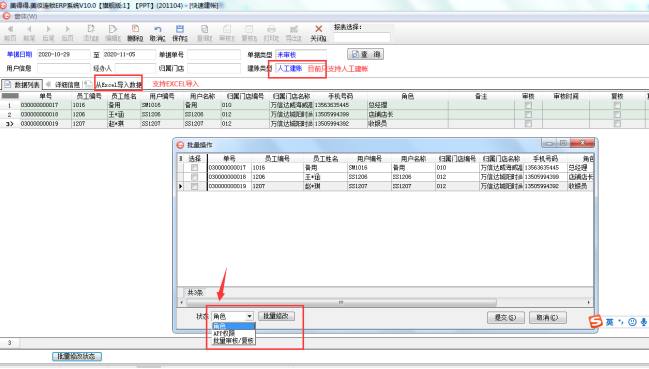Toggle 审核 checkbox in main table row 2
This screenshot has width=649, height=369.
[528, 115]
